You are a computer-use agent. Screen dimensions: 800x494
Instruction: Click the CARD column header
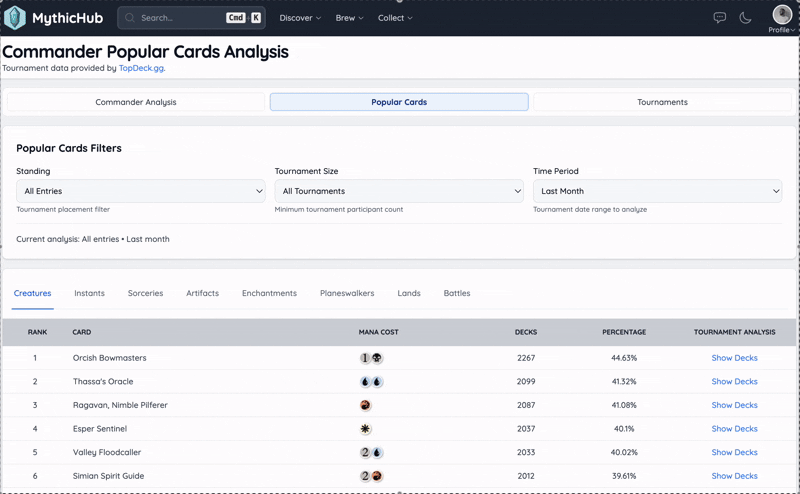[82, 332]
